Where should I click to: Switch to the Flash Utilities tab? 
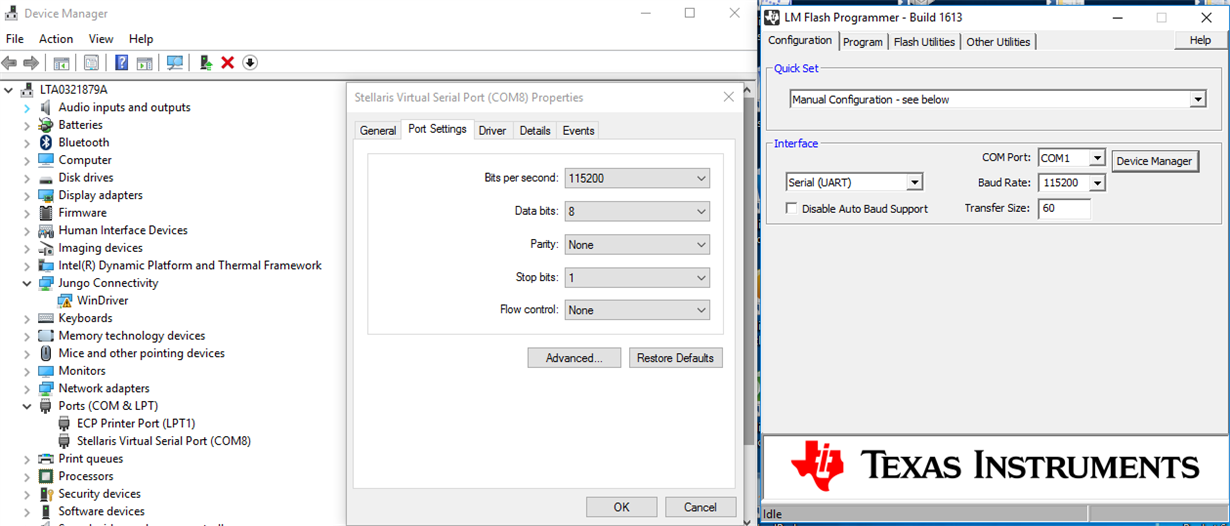pyautogui.click(x=924, y=42)
